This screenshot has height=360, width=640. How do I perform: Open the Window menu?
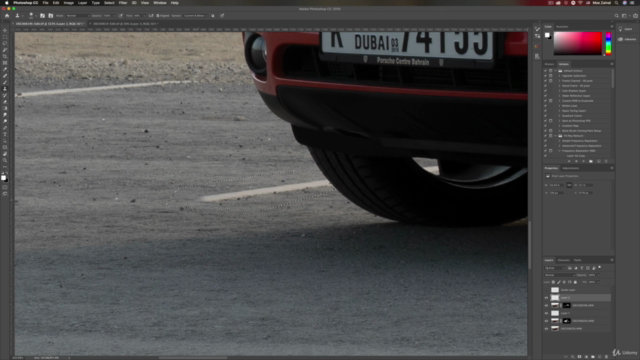(160, 3)
